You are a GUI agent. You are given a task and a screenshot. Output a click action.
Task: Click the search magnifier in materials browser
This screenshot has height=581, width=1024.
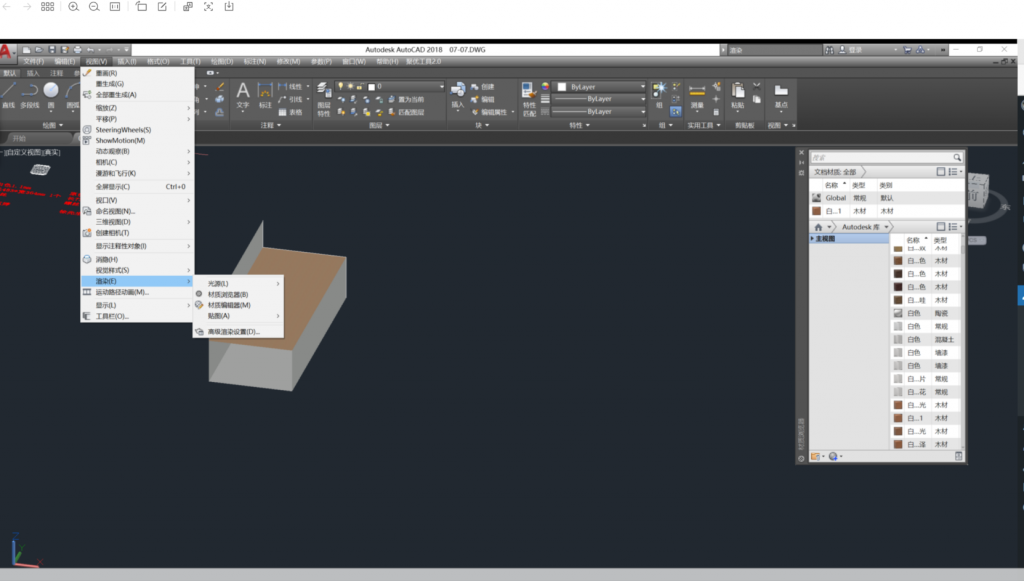click(957, 157)
